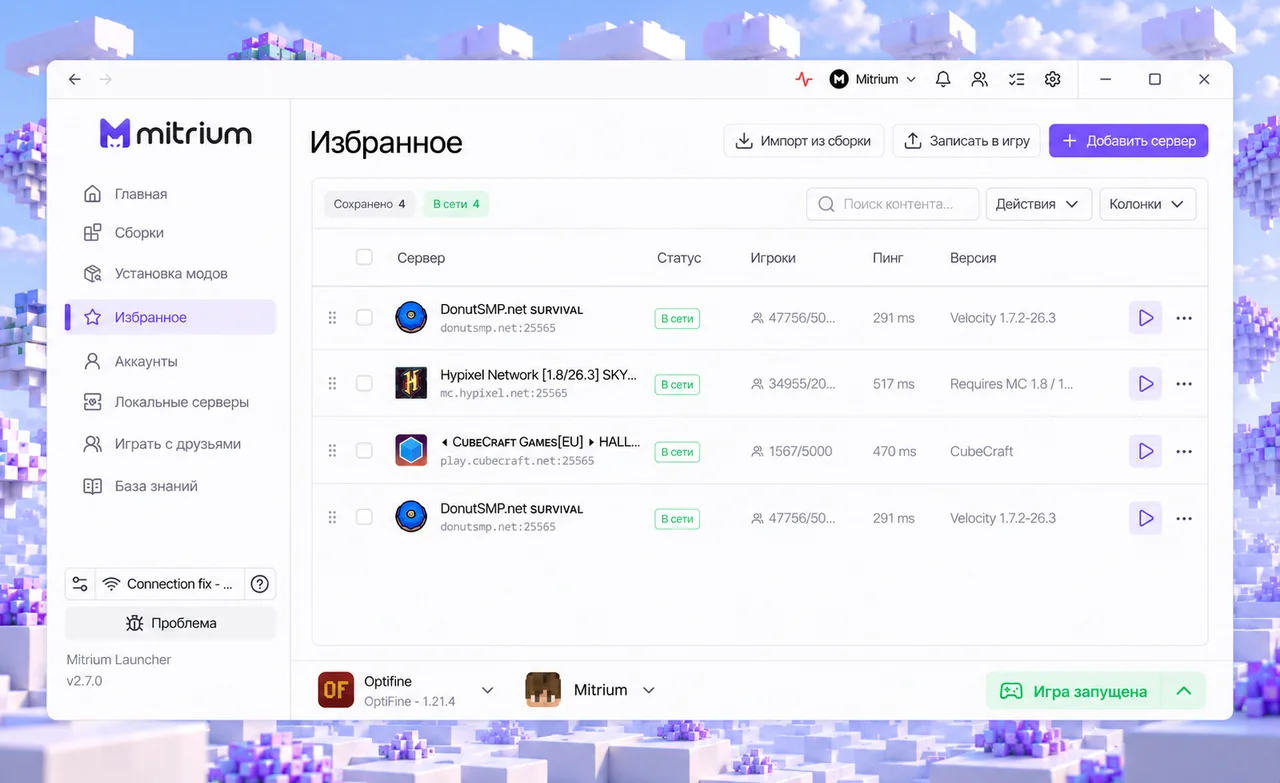Open the task checklist icon

(x=1016, y=79)
